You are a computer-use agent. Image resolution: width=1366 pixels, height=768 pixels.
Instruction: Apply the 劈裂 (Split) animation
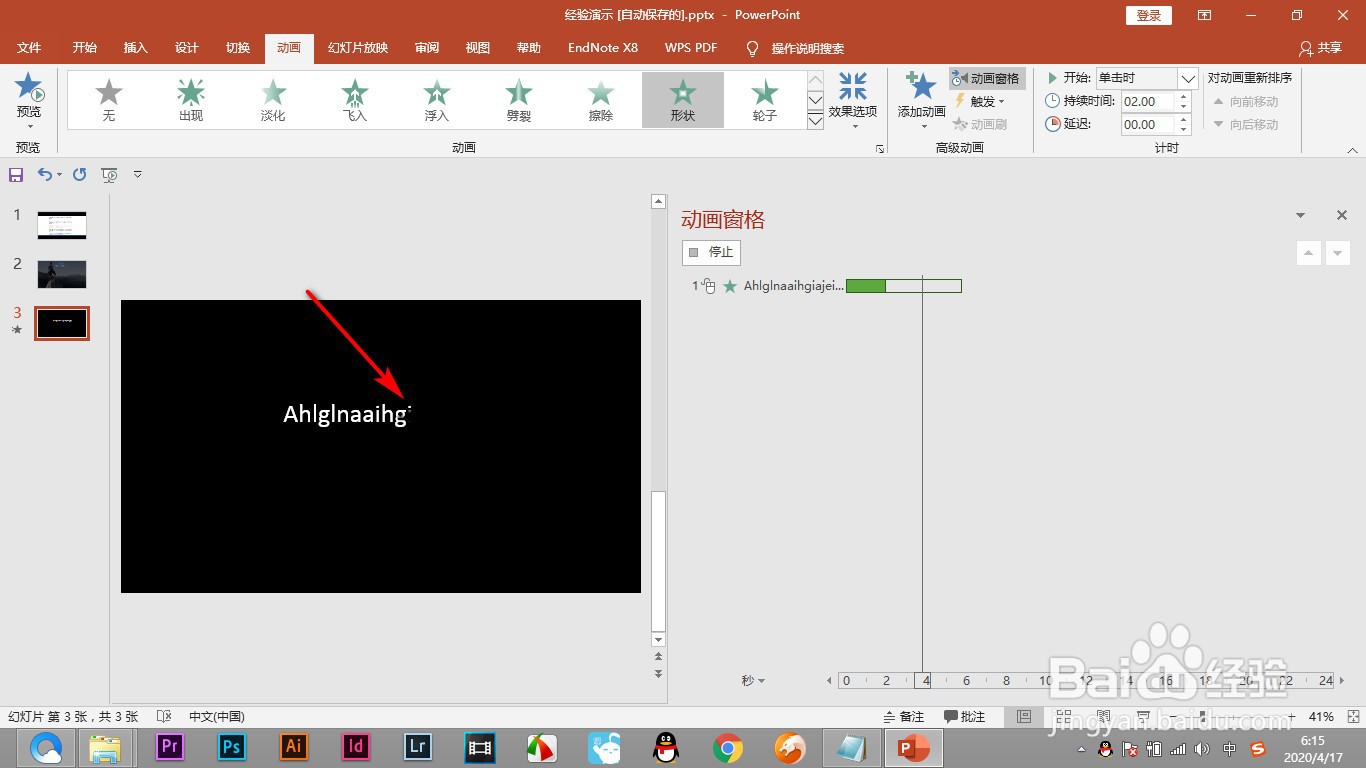click(x=519, y=100)
